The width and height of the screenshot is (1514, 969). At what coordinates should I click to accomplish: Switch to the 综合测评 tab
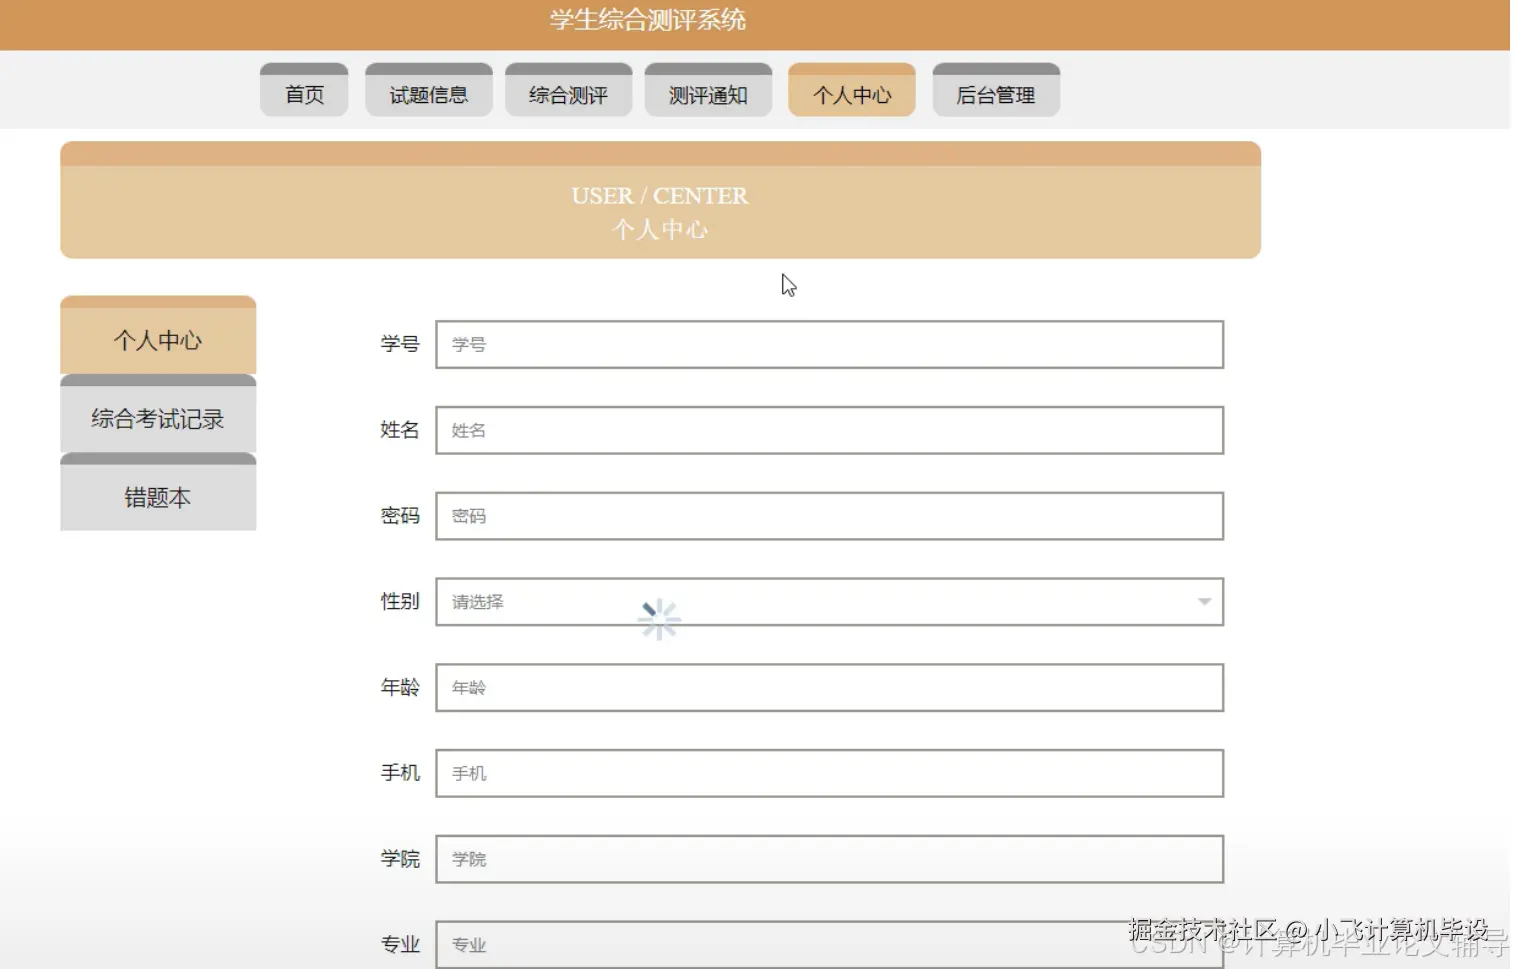pyautogui.click(x=568, y=90)
